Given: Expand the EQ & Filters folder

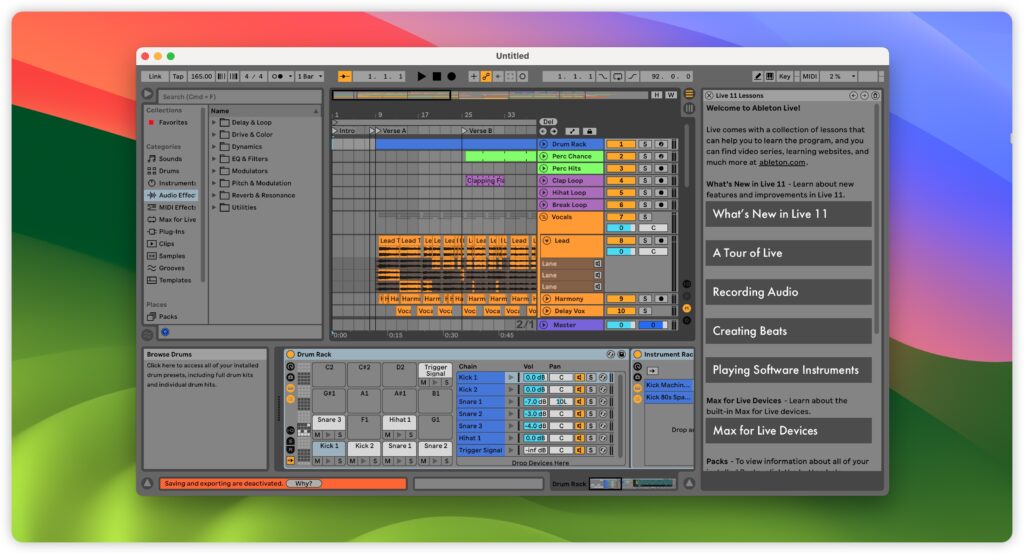Looking at the screenshot, I should point(214,159).
